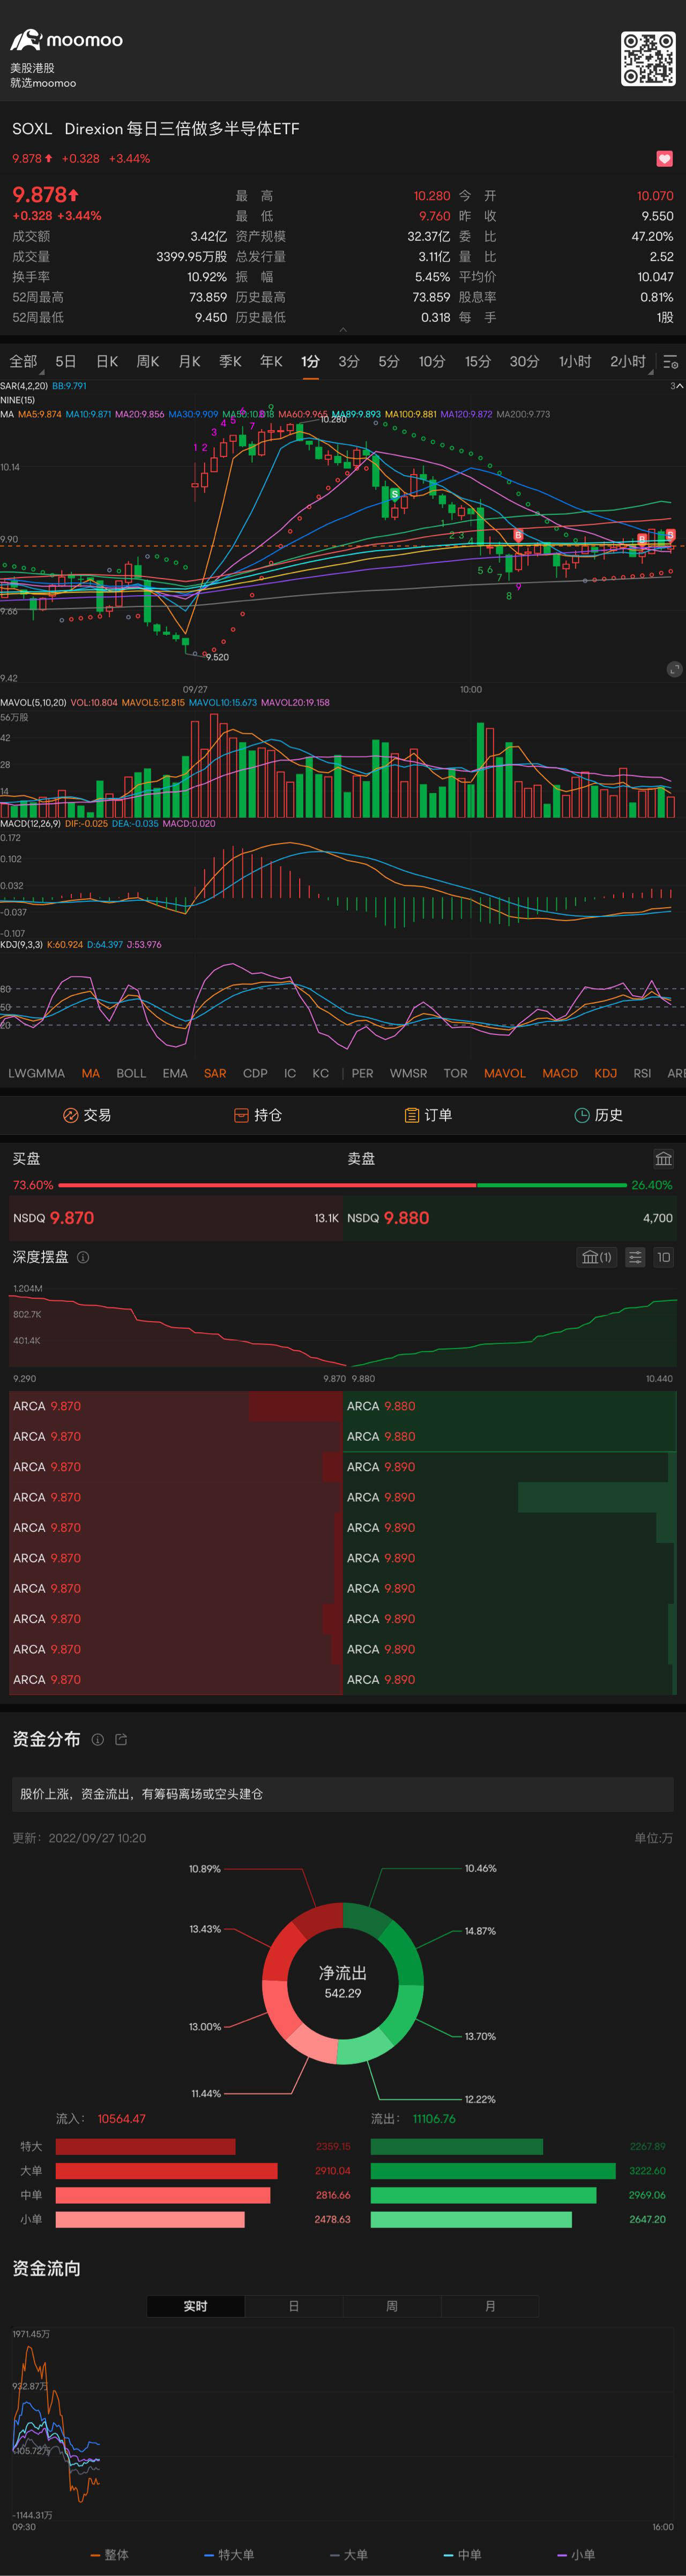The width and height of the screenshot is (686, 2576).
Task: Toggle the EMA indicator
Action: click(x=175, y=1073)
